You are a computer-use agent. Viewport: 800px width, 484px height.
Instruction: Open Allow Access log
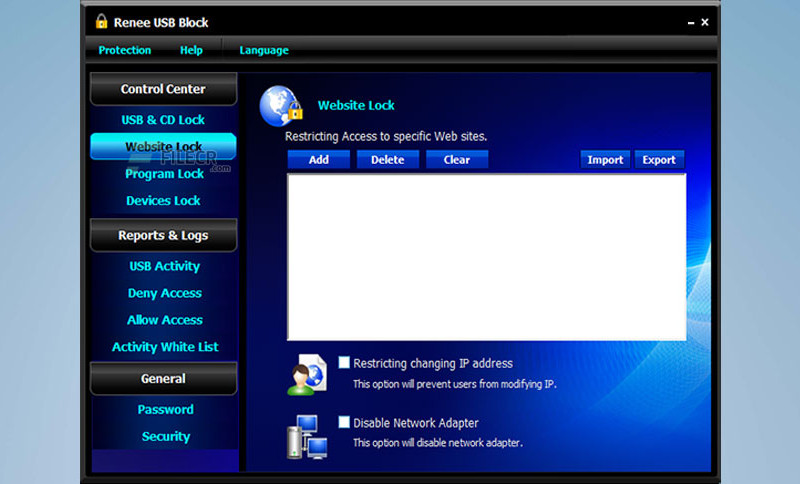click(165, 320)
